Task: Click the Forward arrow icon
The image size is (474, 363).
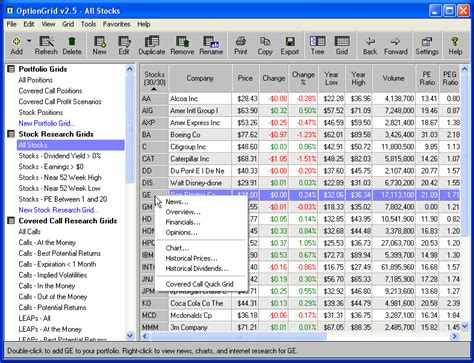Action: [396, 41]
